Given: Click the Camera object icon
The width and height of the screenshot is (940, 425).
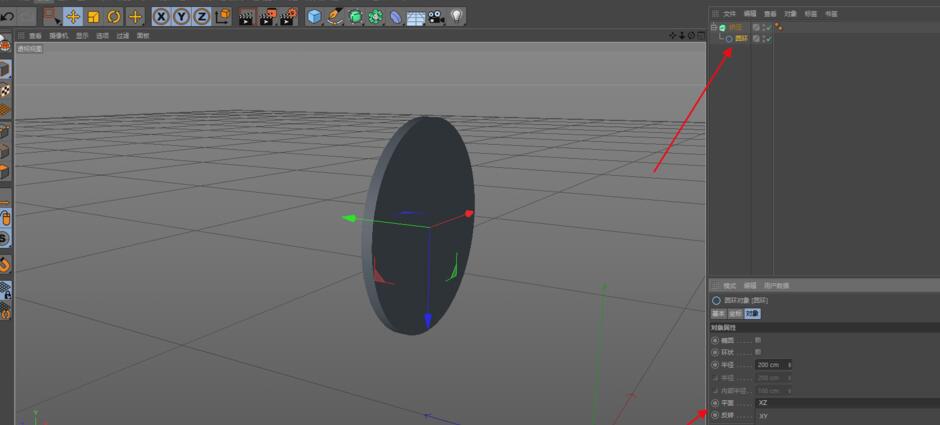Looking at the screenshot, I should 436,16.
